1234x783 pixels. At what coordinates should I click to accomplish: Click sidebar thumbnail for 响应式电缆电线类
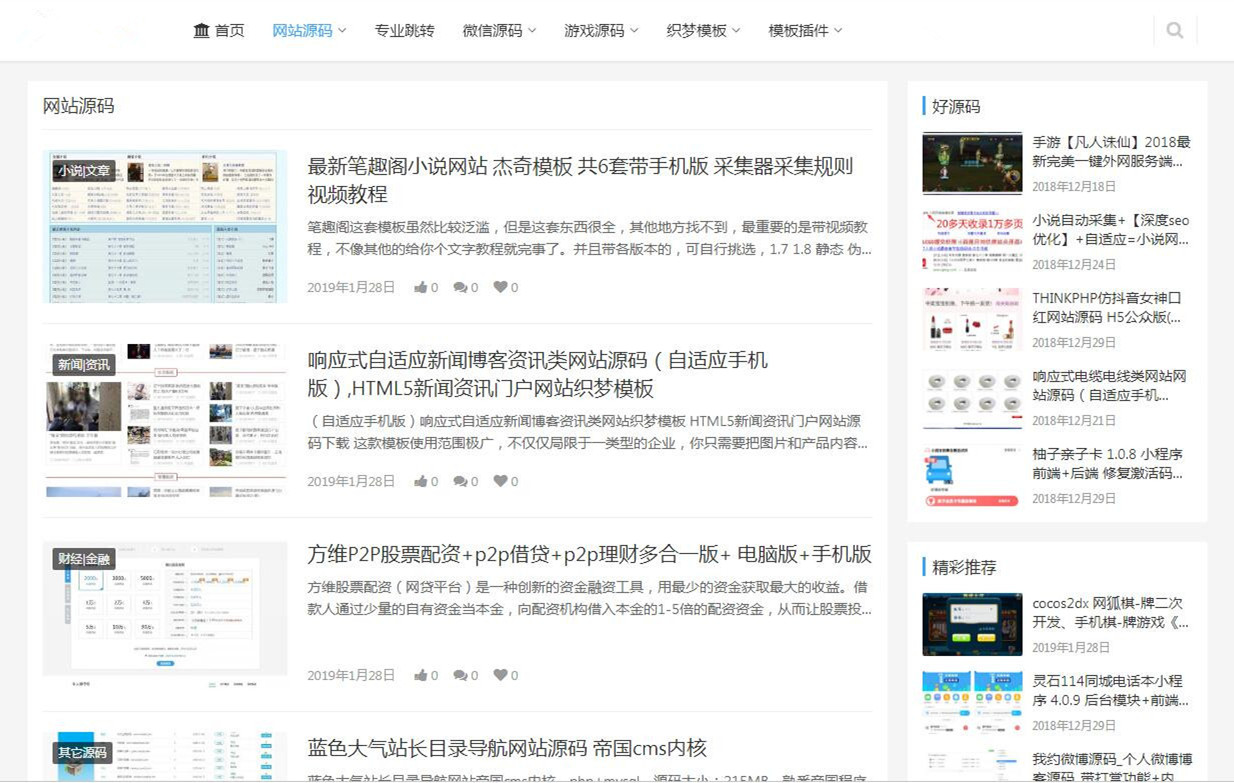coord(972,396)
